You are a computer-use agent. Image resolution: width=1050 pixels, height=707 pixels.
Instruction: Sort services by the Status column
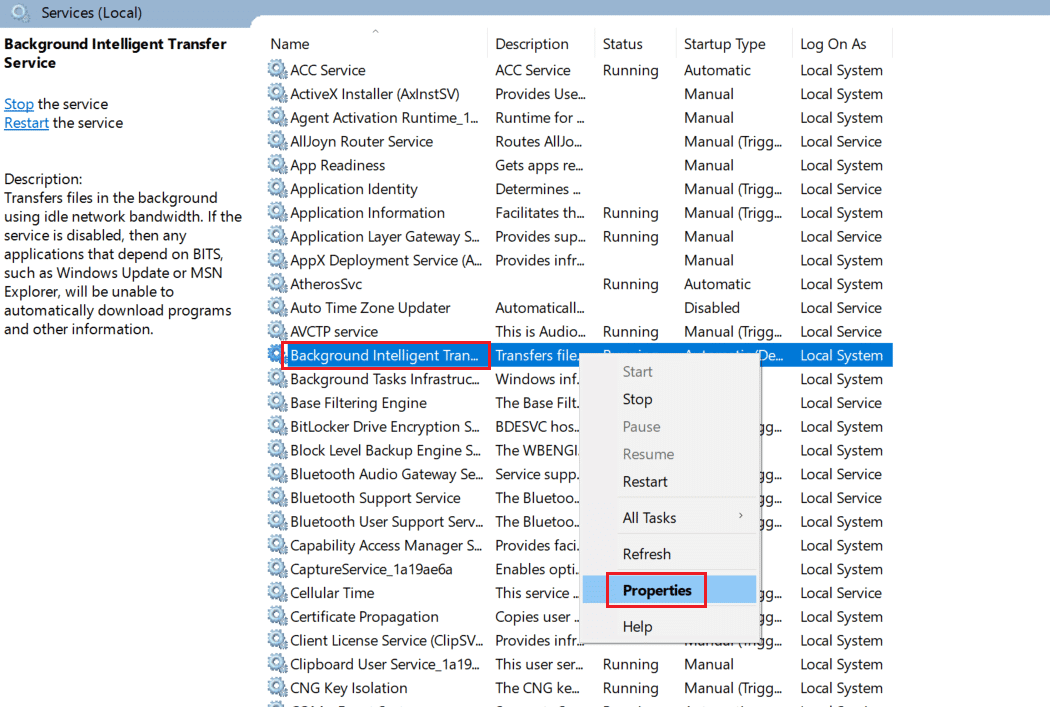tap(625, 43)
